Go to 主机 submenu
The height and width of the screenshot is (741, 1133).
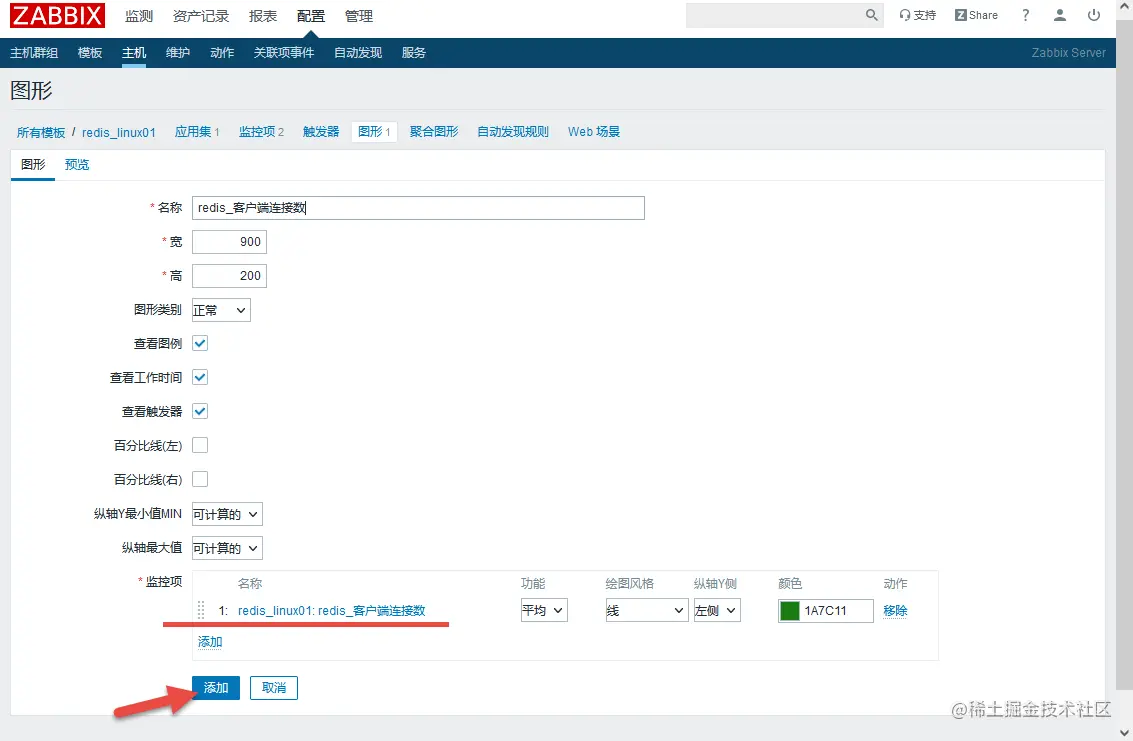[x=134, y=53]
